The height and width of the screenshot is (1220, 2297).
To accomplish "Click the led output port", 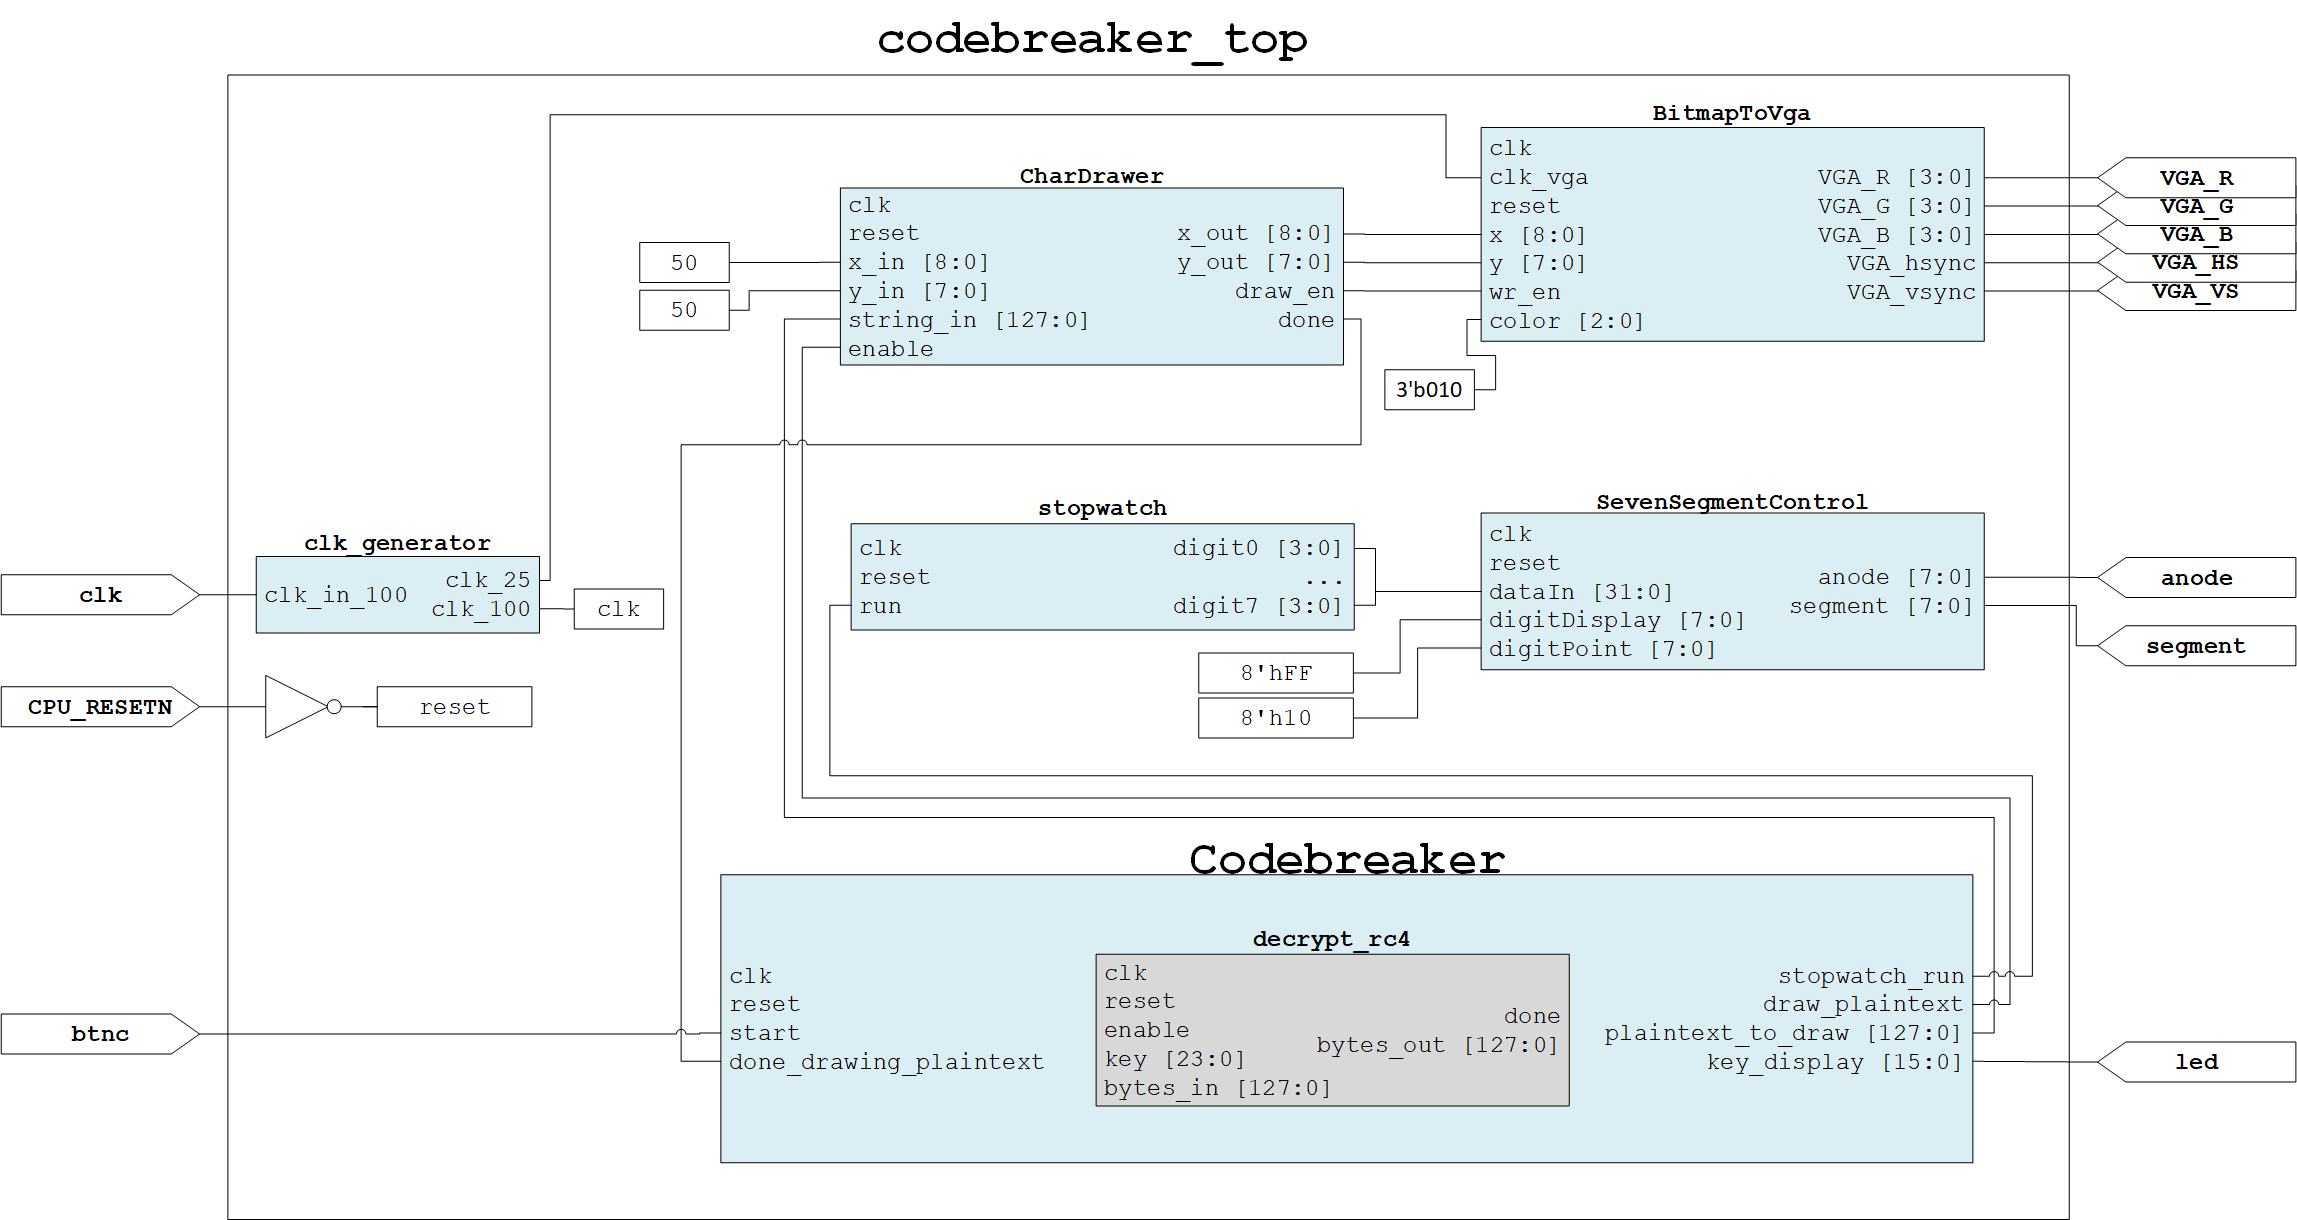I will pos(2196,1062).
